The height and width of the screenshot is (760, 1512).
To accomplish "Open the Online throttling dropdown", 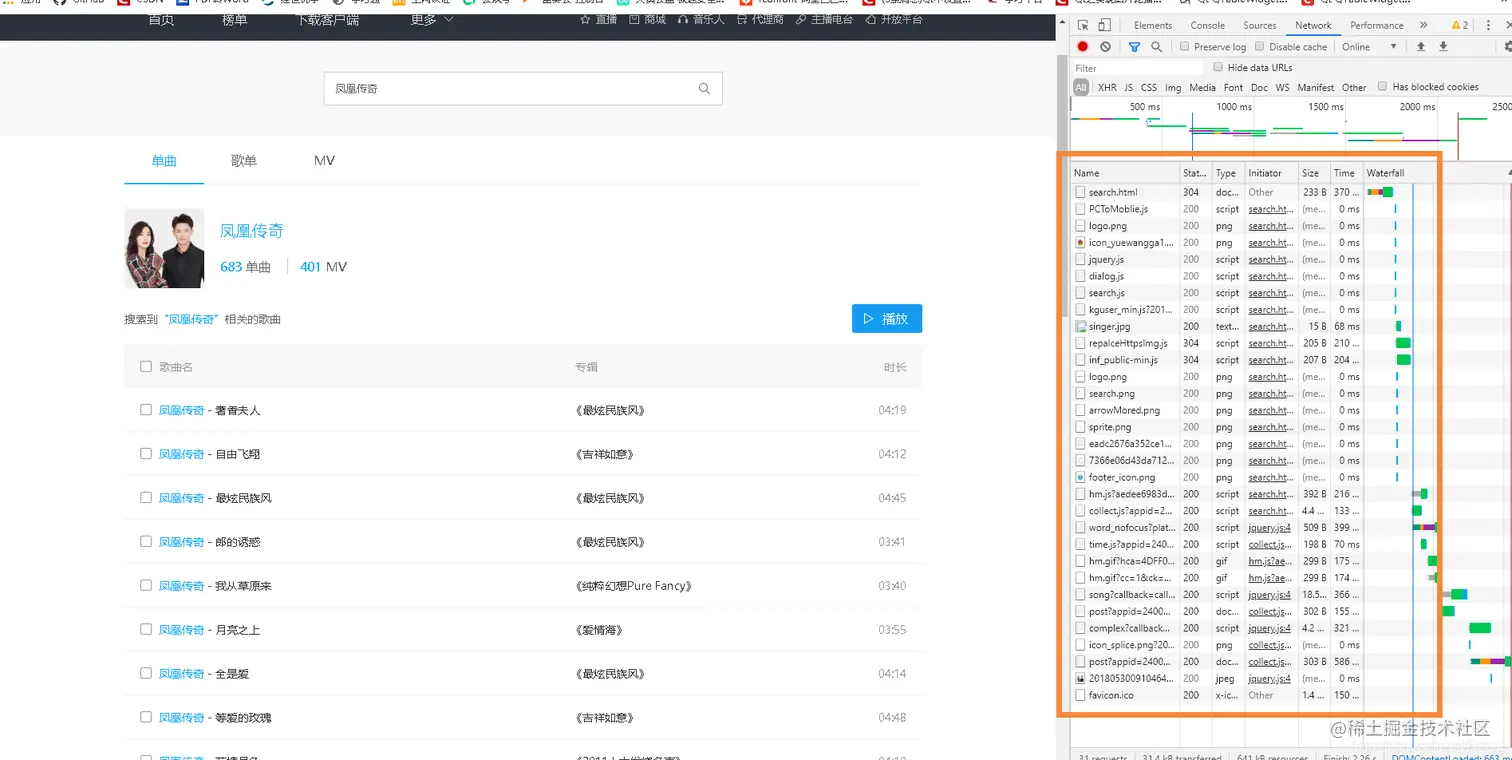I will click(x=1369, y=47).
